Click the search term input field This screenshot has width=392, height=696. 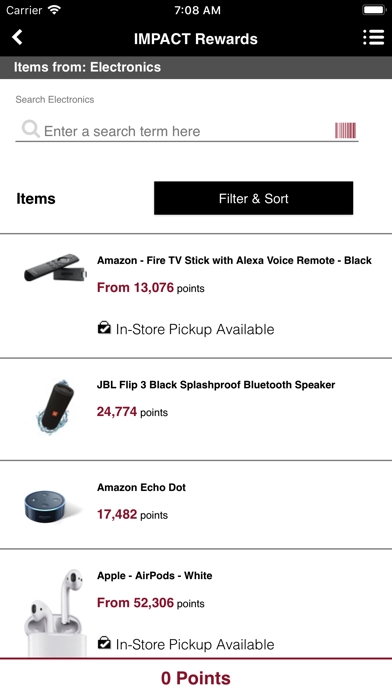click(x=187, y=131)
